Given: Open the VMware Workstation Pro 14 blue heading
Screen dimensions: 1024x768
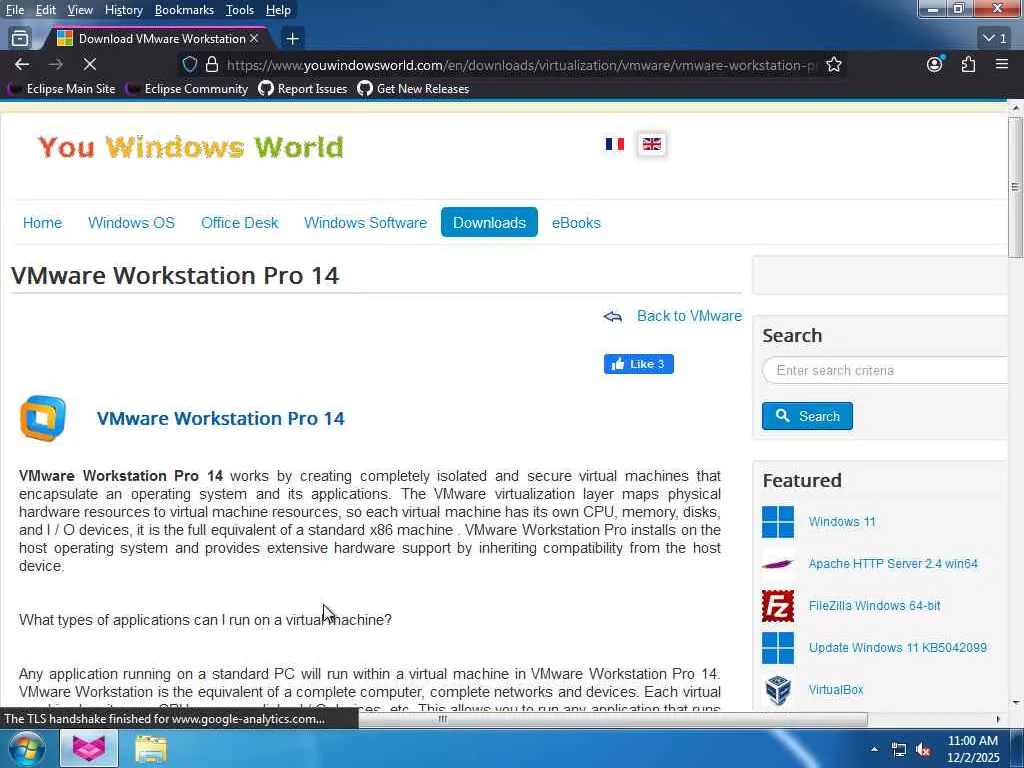Looking at the screenshot, I should coord(220,419).
